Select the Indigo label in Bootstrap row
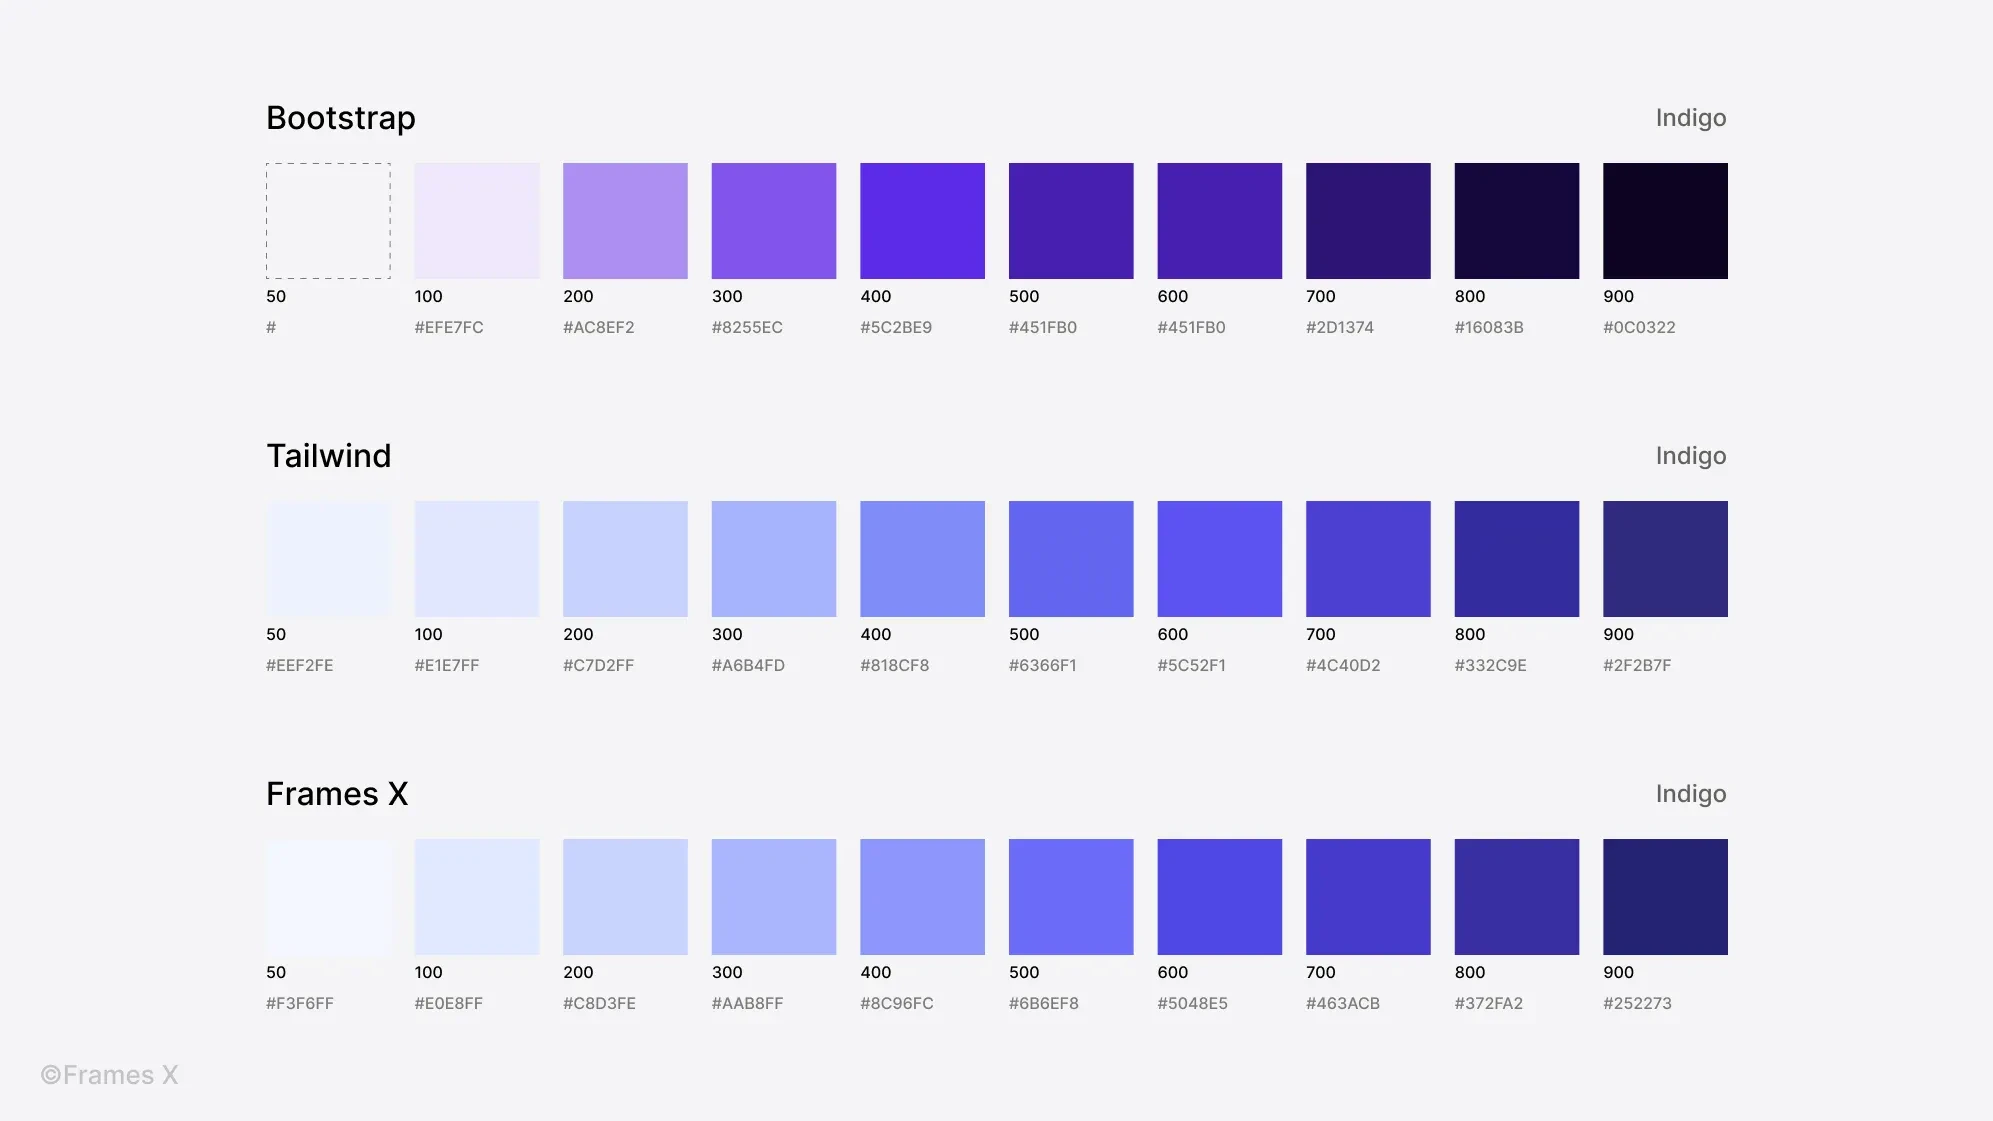This screenshot has width=1993, height=1121. tap(1691, 118)
